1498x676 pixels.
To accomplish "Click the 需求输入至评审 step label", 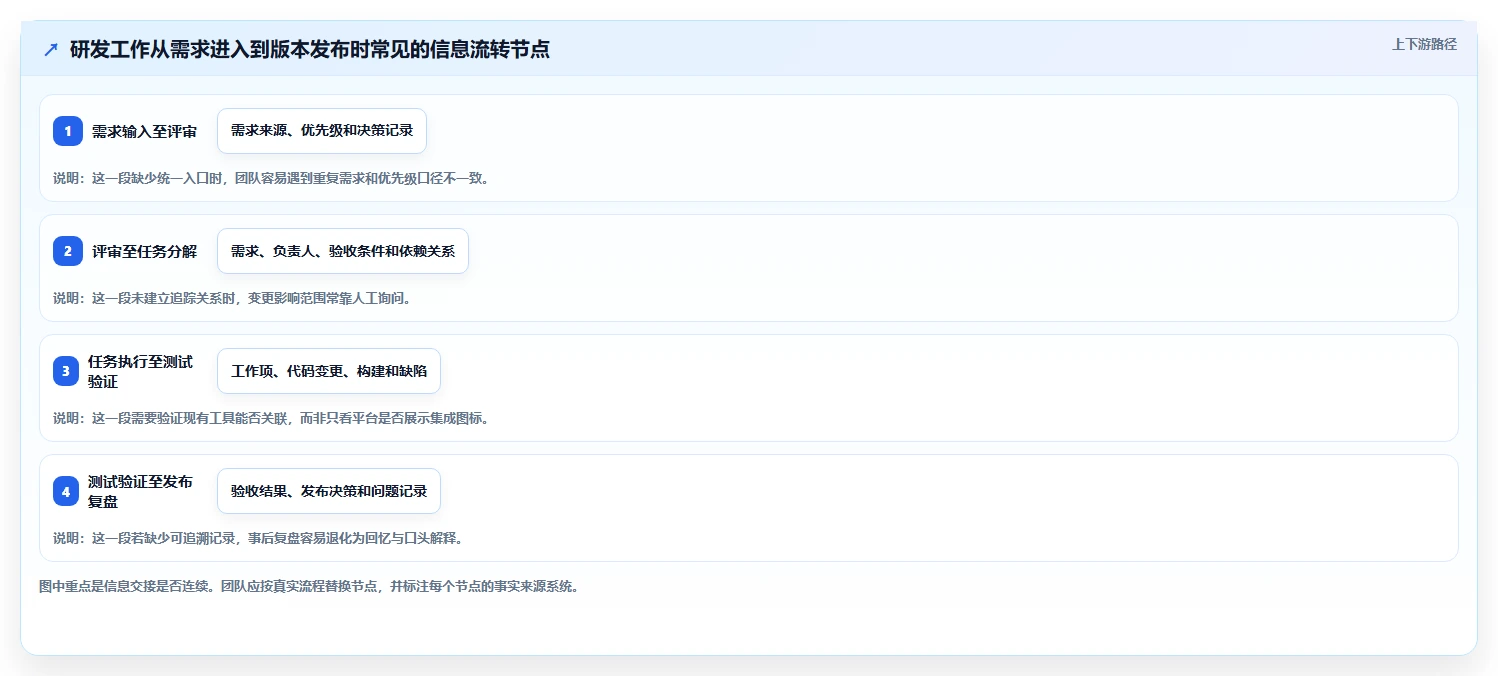I will click(144, 131).
